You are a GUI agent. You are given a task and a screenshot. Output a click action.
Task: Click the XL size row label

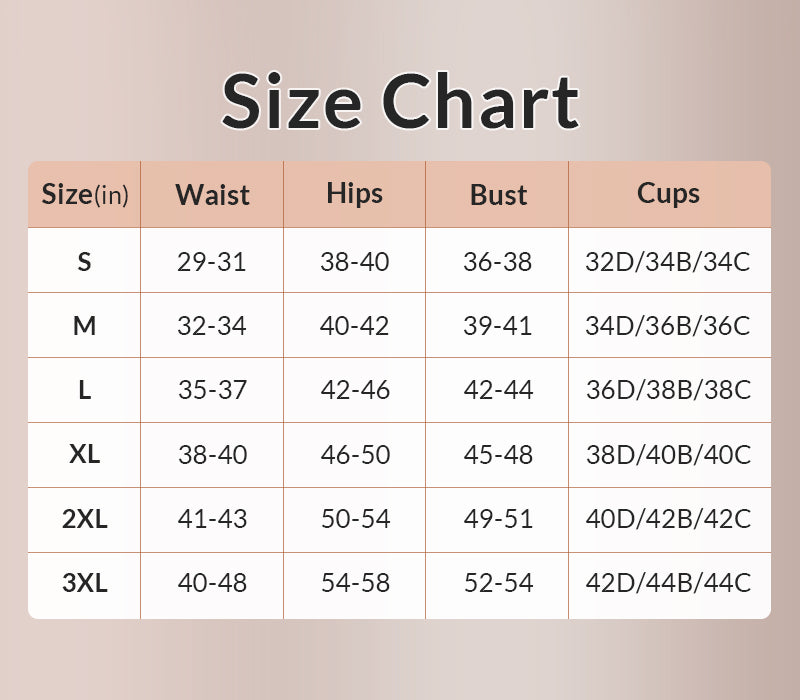tap(85, 454)
